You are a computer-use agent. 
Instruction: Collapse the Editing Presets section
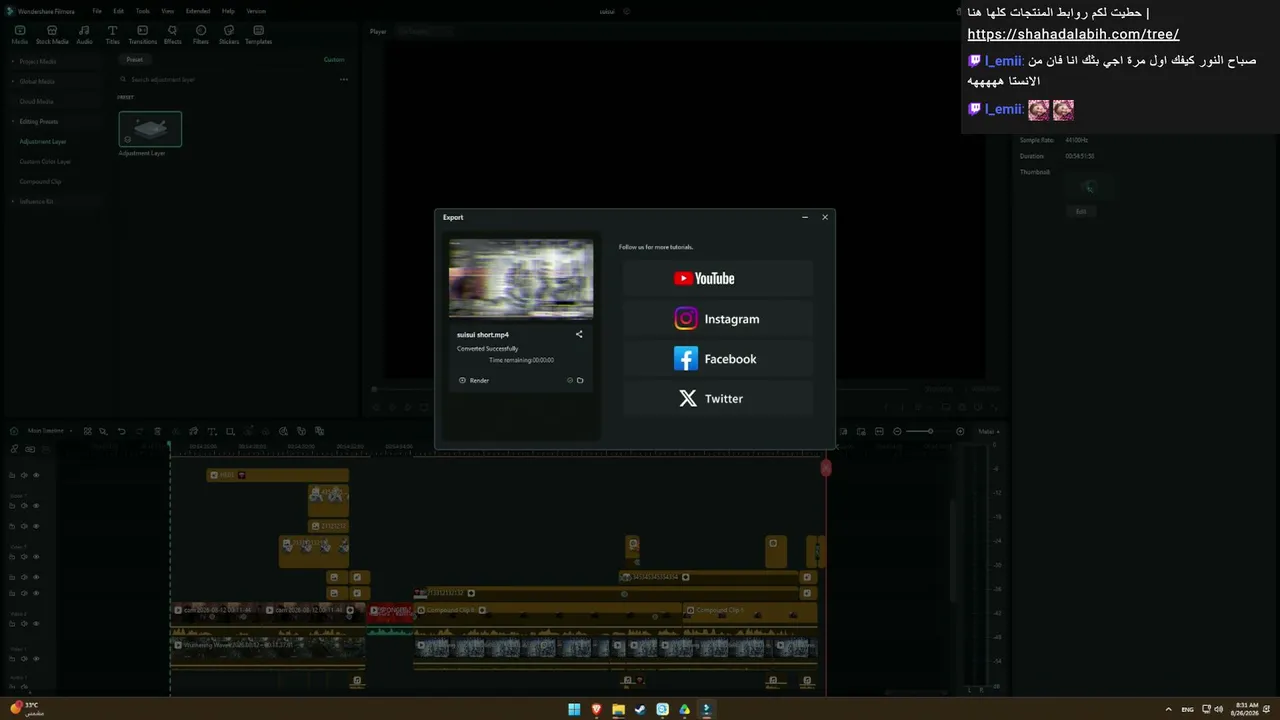tap(13, 121)
